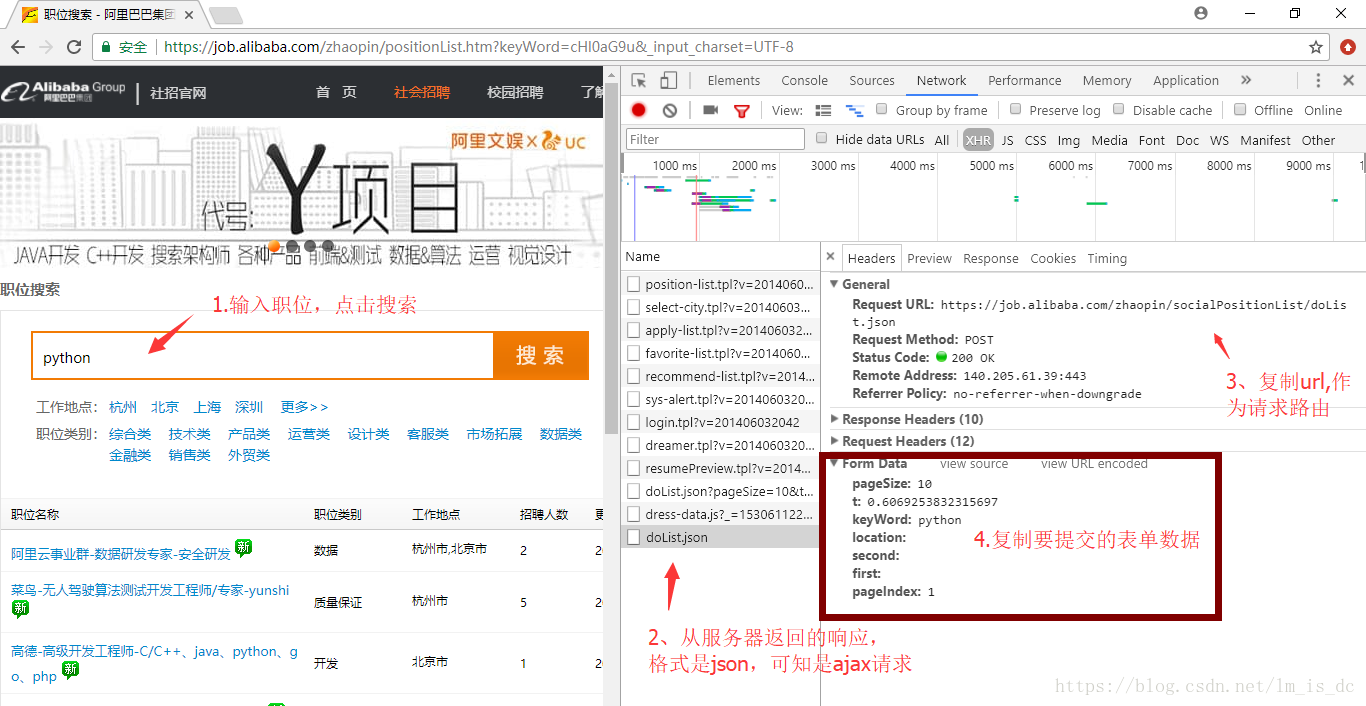Screen dimensions: 1366x706
Task: Open the red extension icon beside the address bar
Action: (1347, 47)
